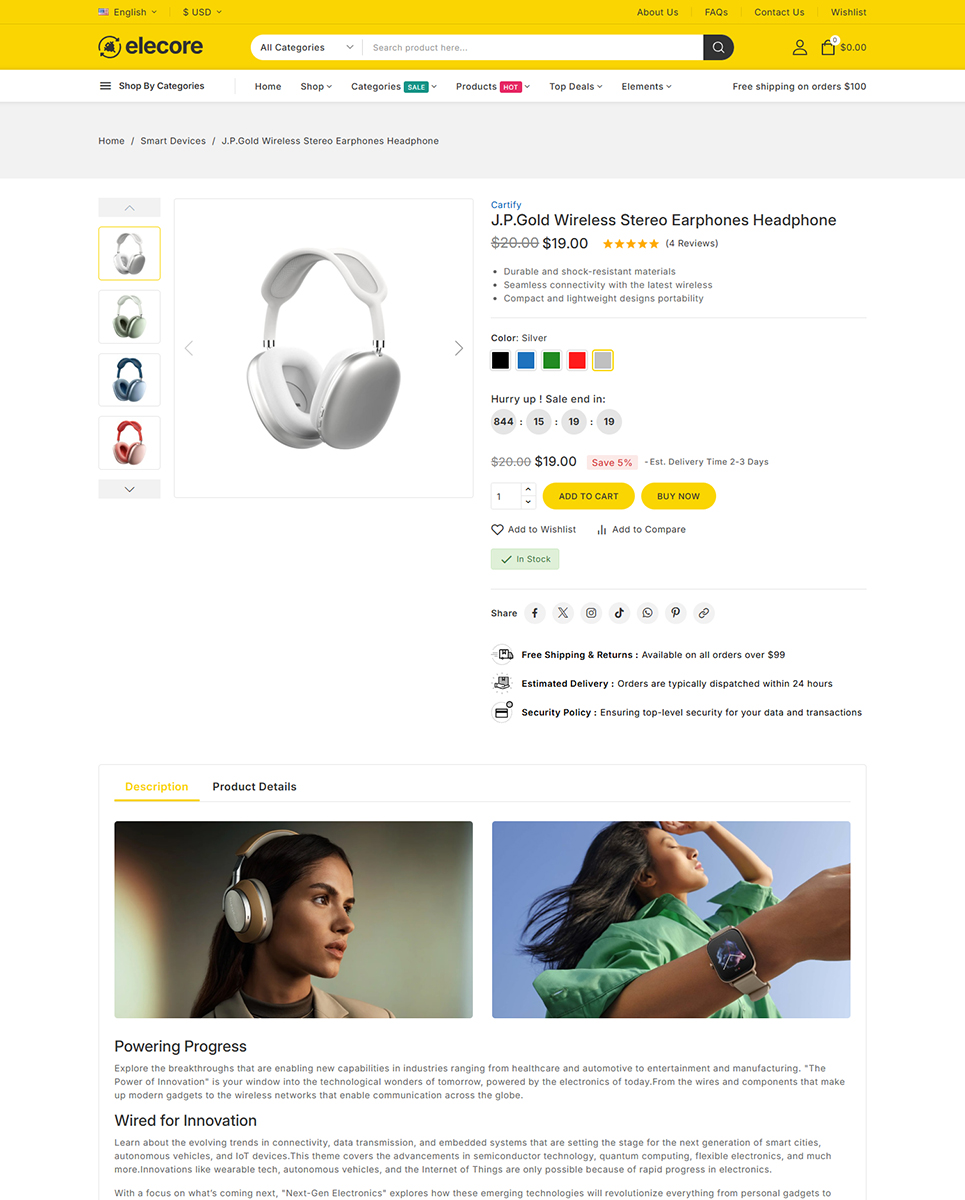This screenshot has width=965, height=1200.
Task: Expand the English language selector
Action: tap(128, 12)
